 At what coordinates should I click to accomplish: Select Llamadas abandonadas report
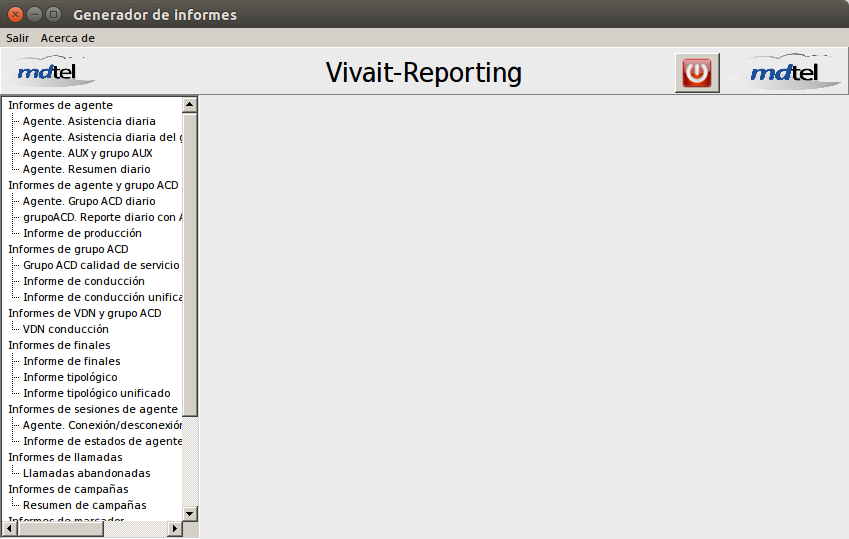click(x=87, y=473)
